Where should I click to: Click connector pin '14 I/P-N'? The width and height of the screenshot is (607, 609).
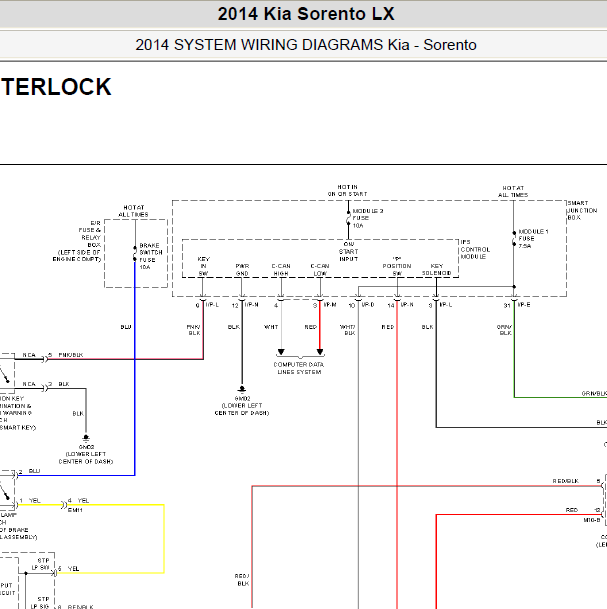[400, 305]
